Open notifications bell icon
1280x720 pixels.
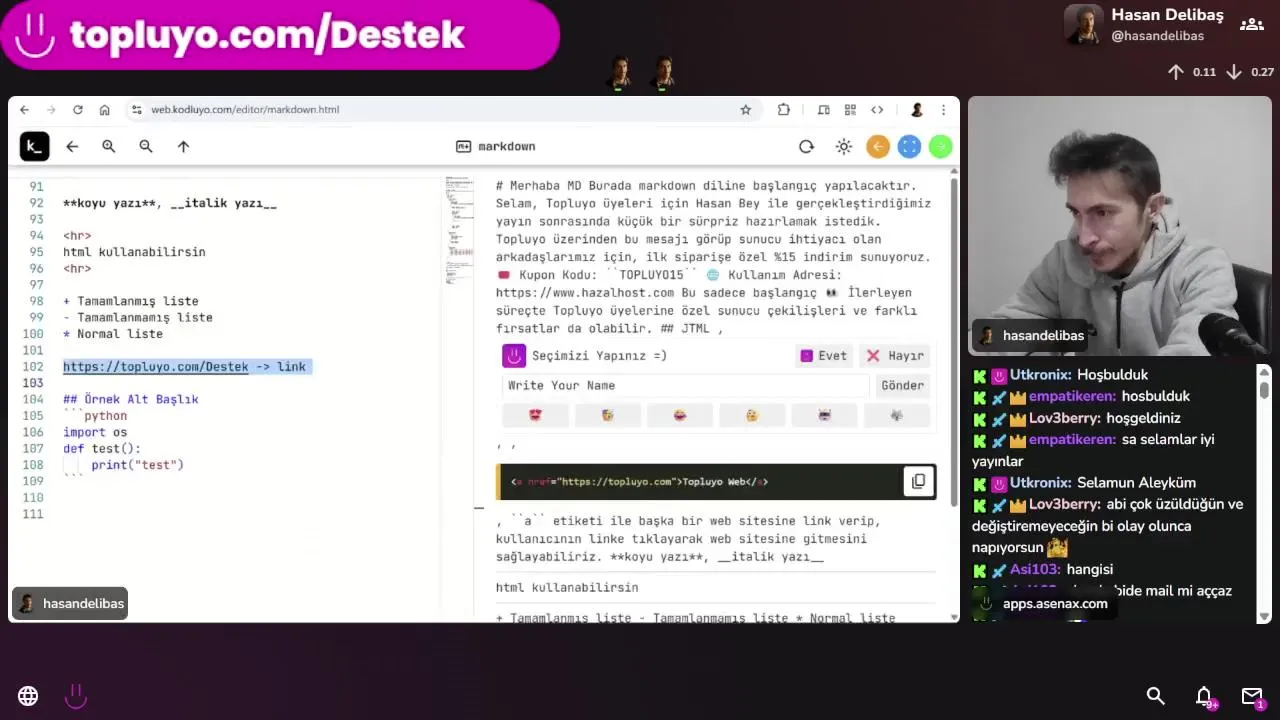(x=1205, y=697)
